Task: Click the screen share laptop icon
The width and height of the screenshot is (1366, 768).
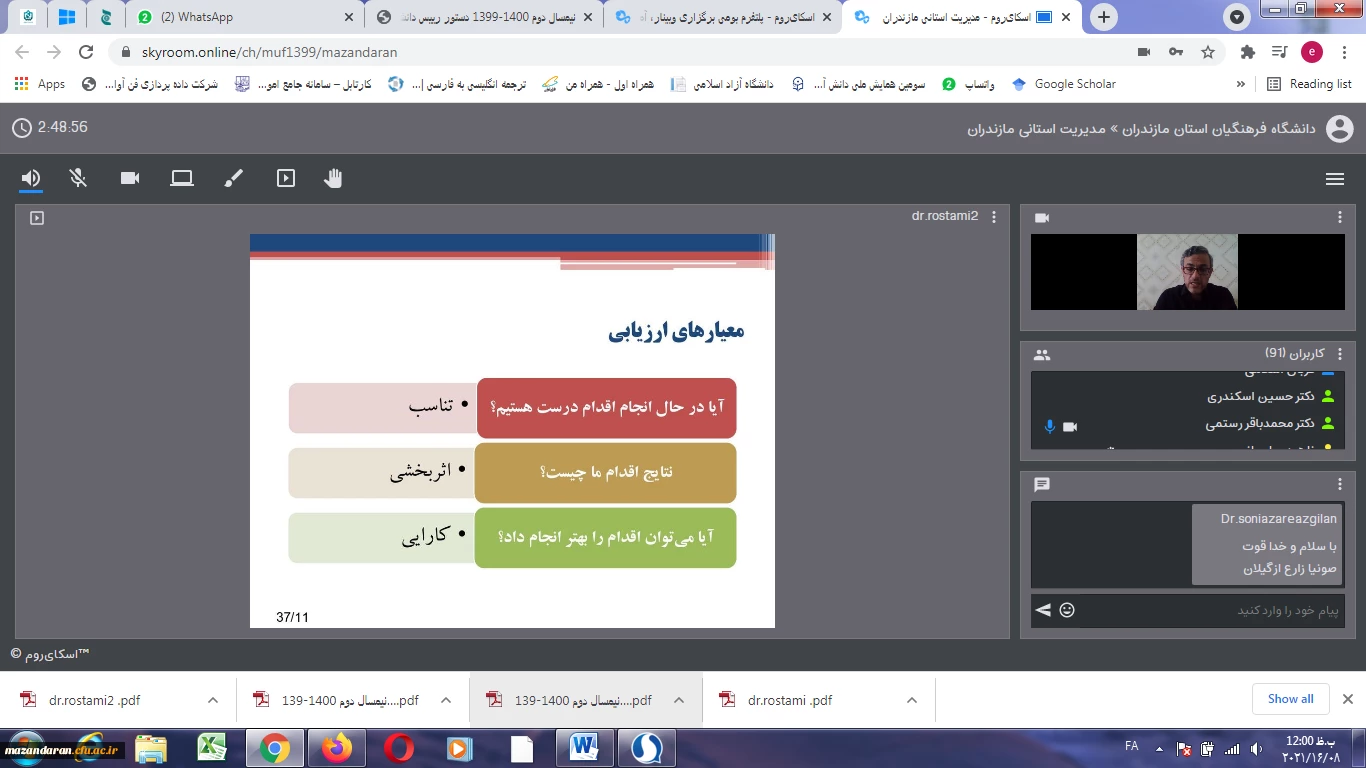Action: (181, 179)
